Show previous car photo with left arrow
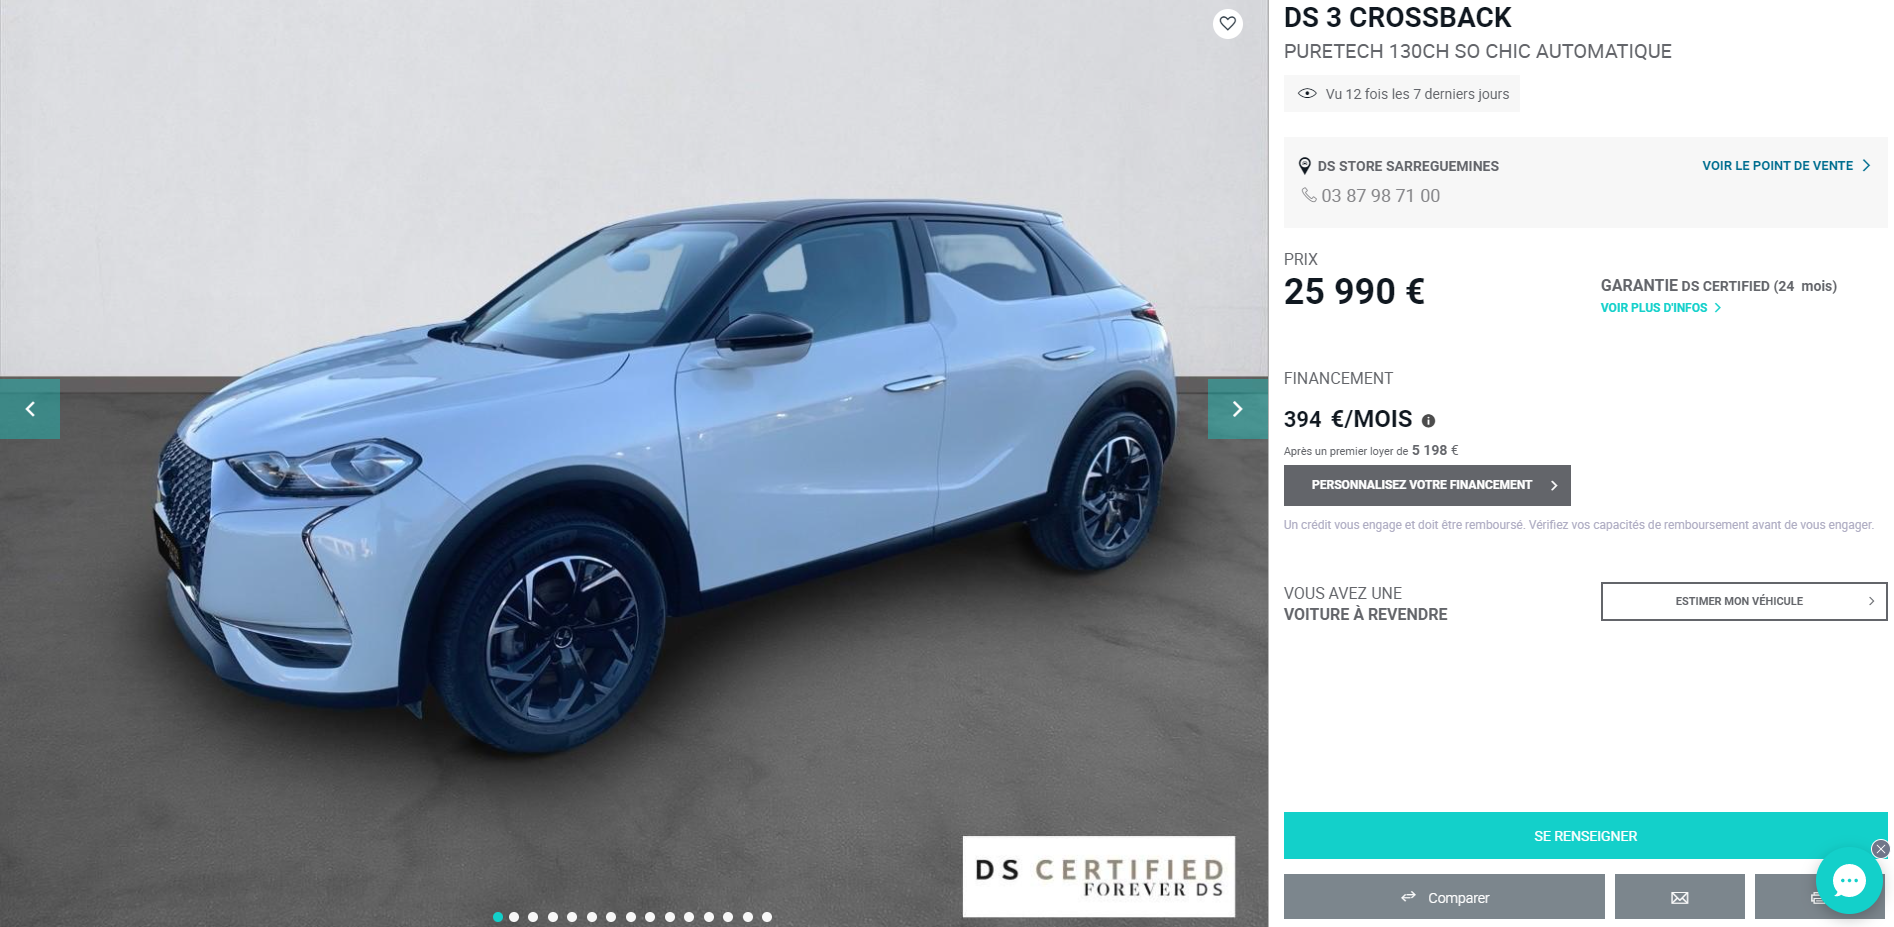 coord(30,409)
